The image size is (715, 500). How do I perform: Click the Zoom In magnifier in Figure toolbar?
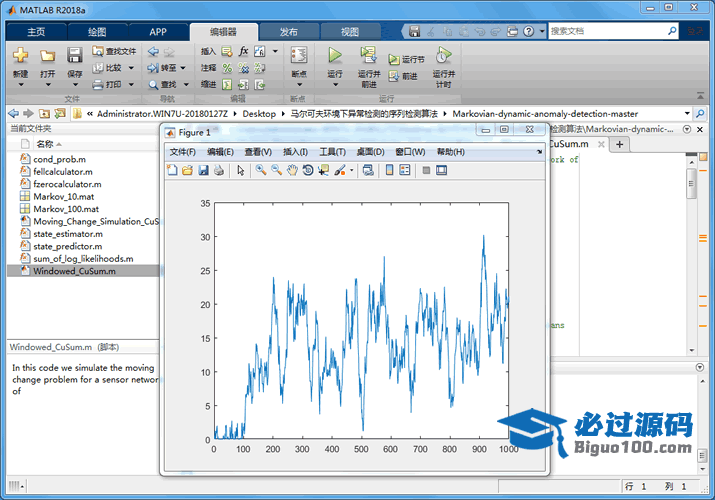pyautogui.click(x=260, y=171)
